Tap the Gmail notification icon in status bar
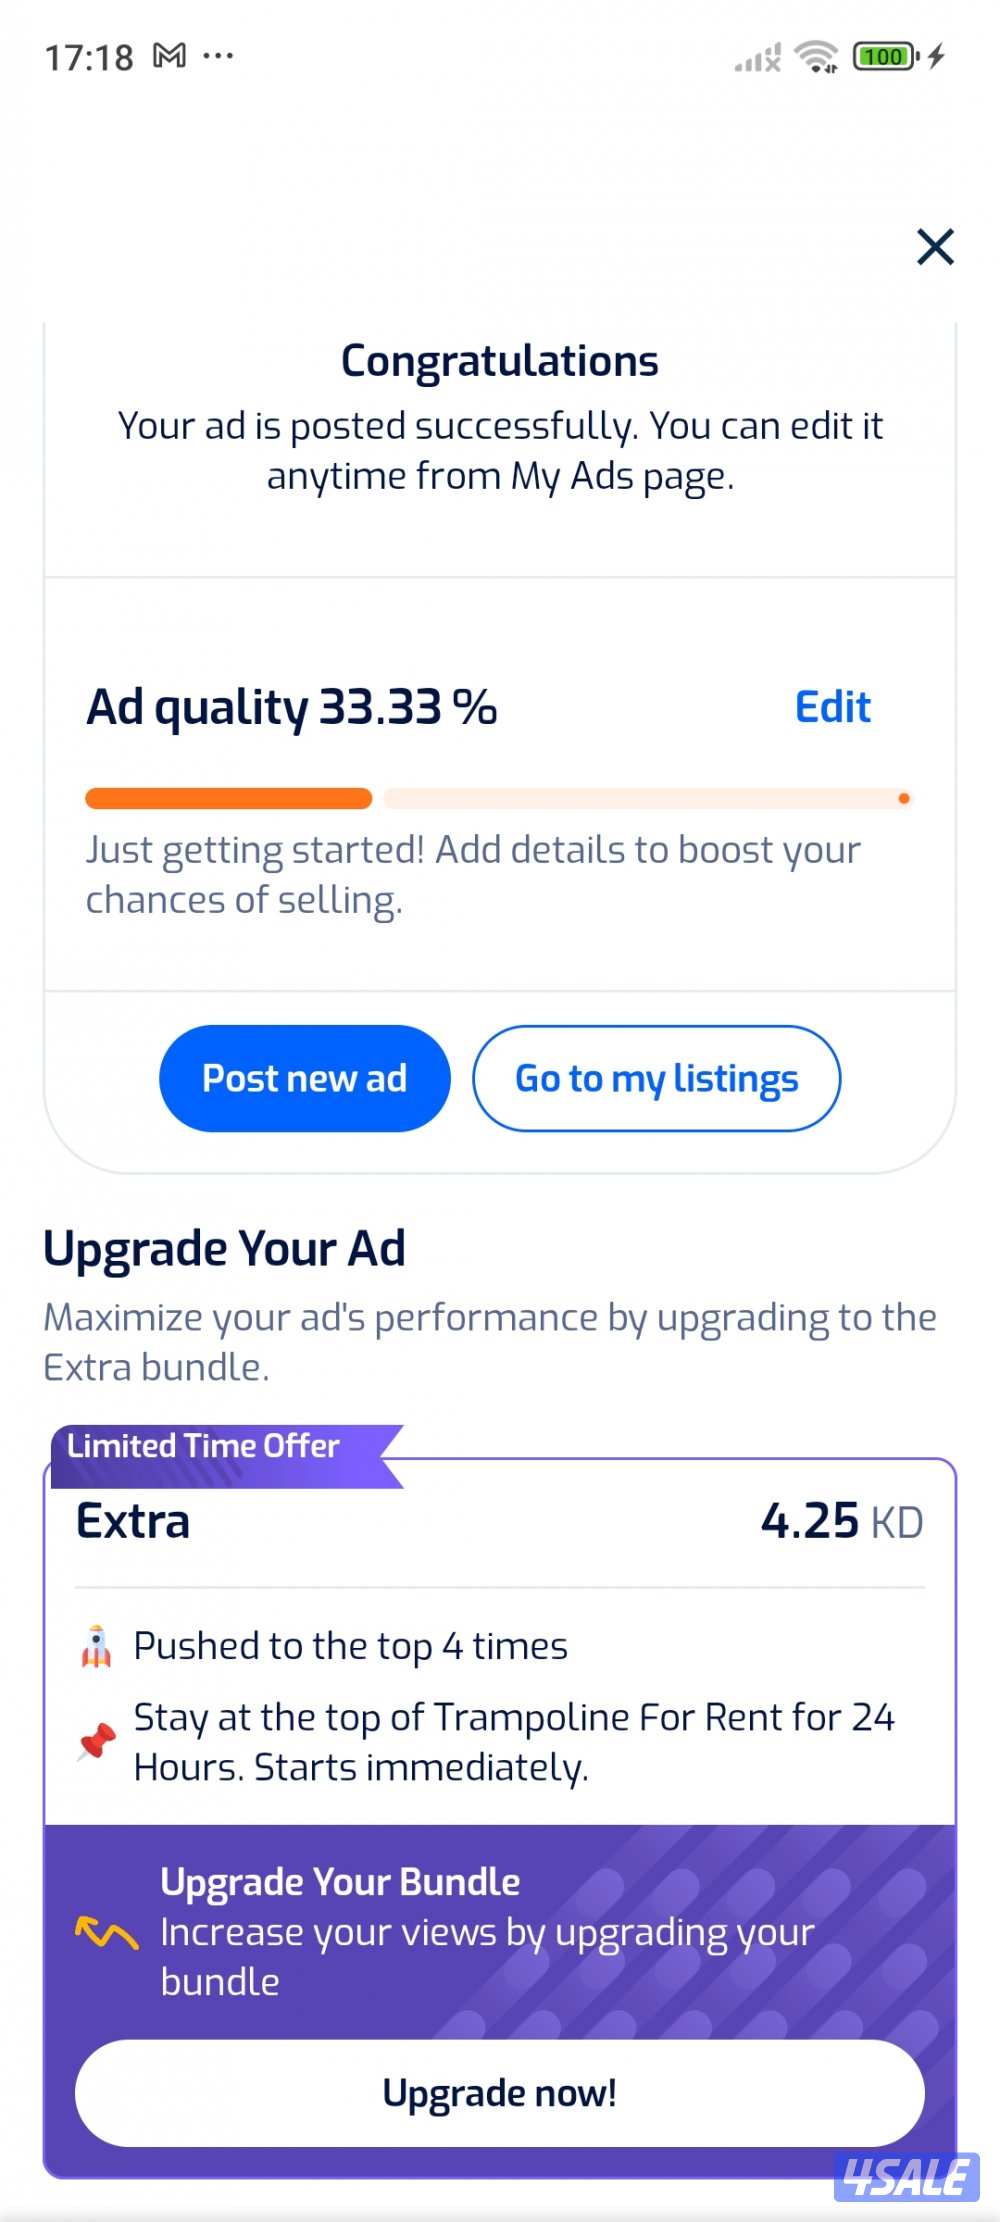1000x2222 pixels. (x=169, y=56)
